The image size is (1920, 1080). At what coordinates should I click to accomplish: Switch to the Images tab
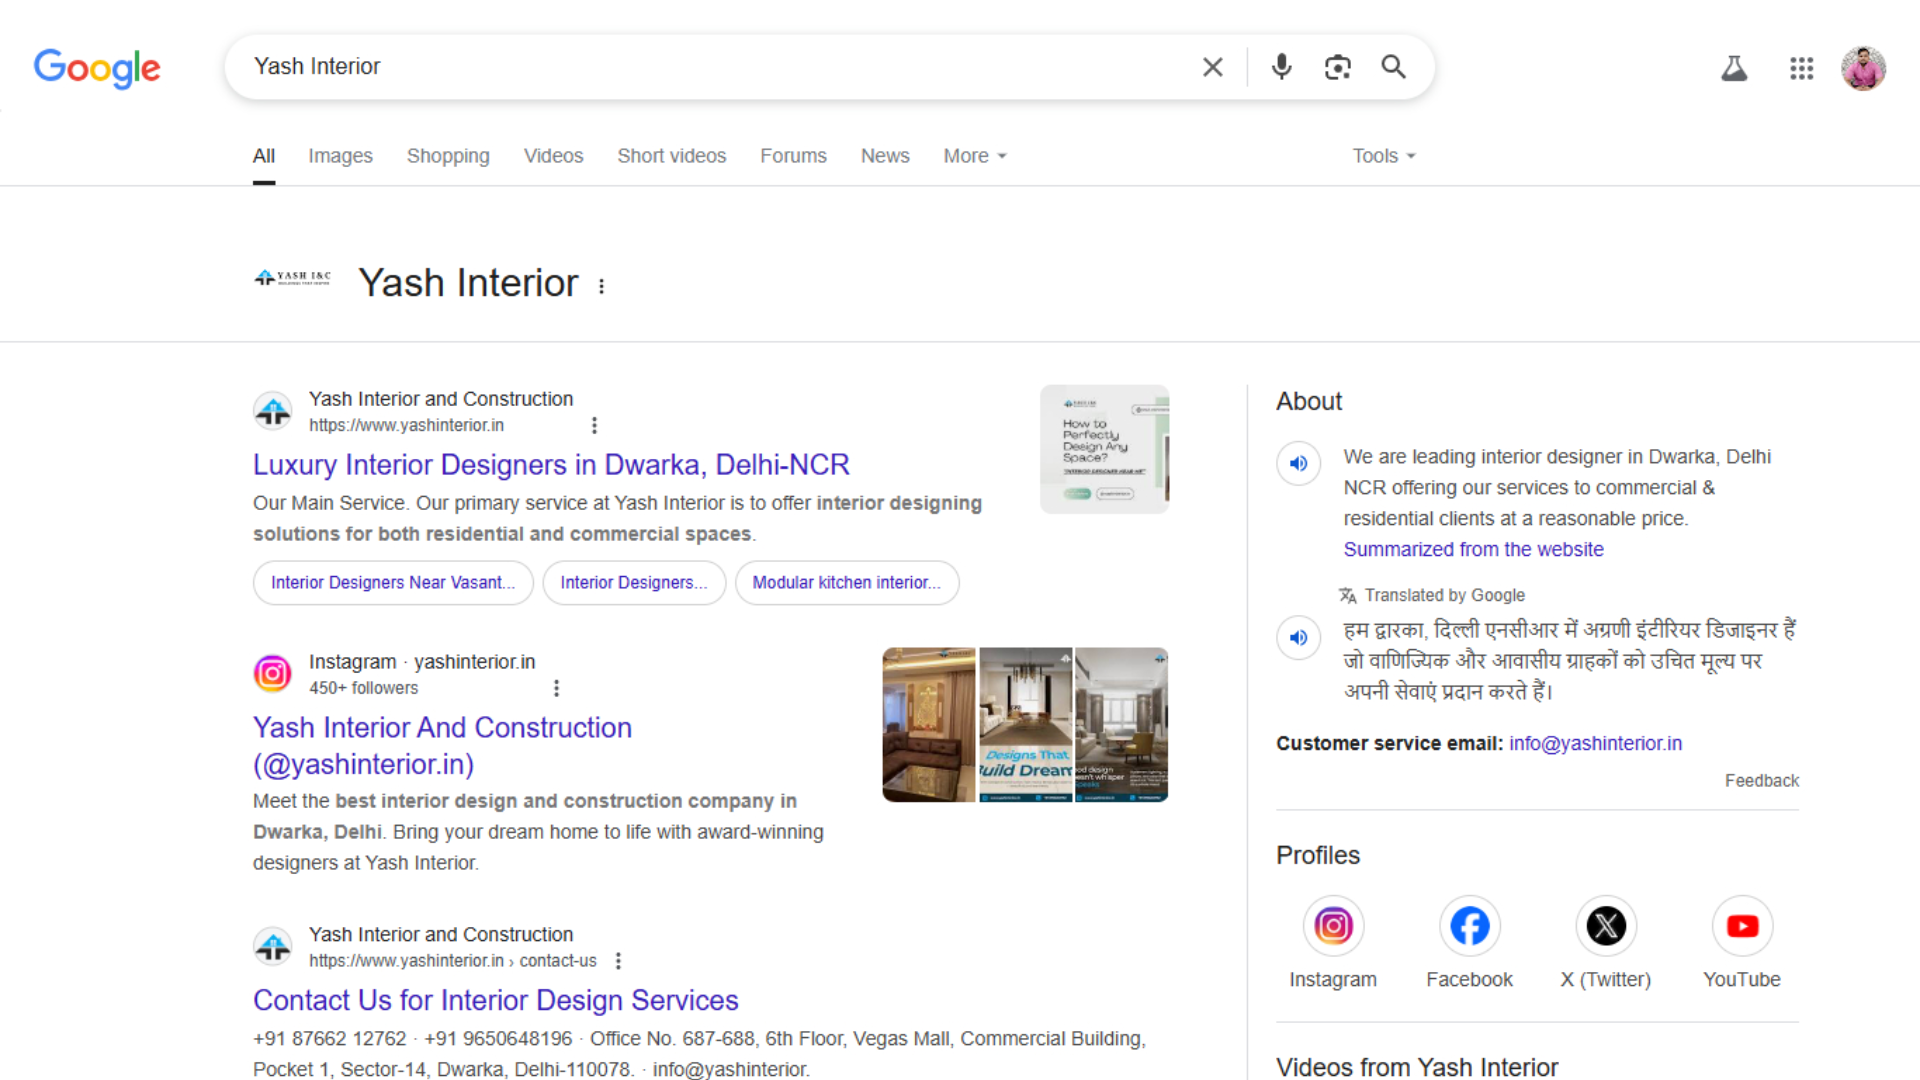point(340,156)
